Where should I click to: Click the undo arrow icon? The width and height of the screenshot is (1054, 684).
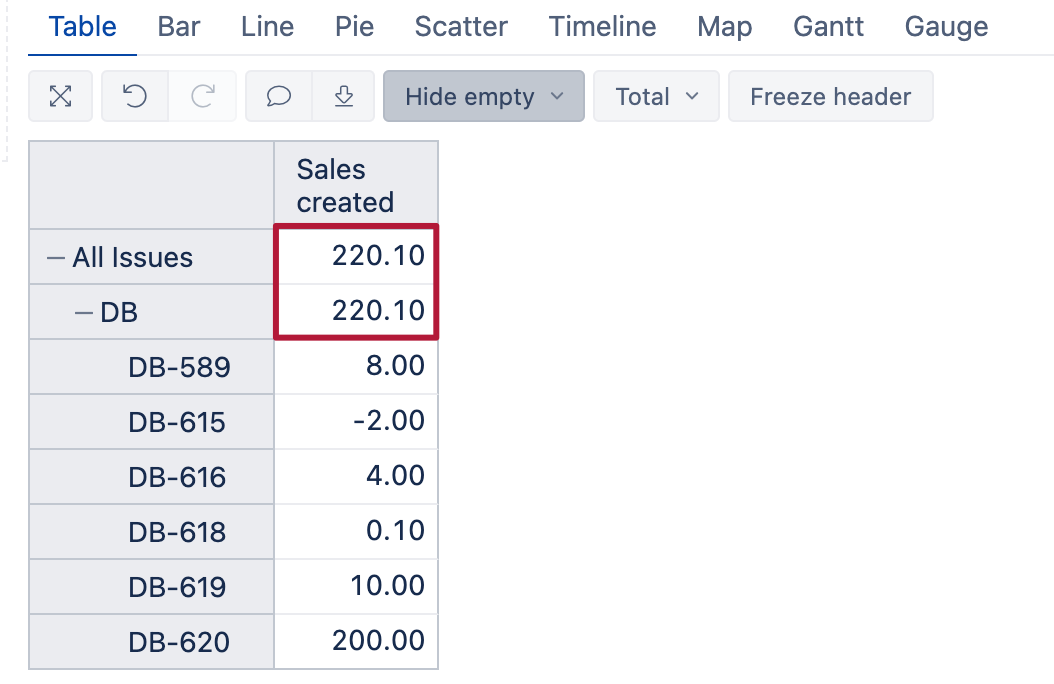coord(135,96)
